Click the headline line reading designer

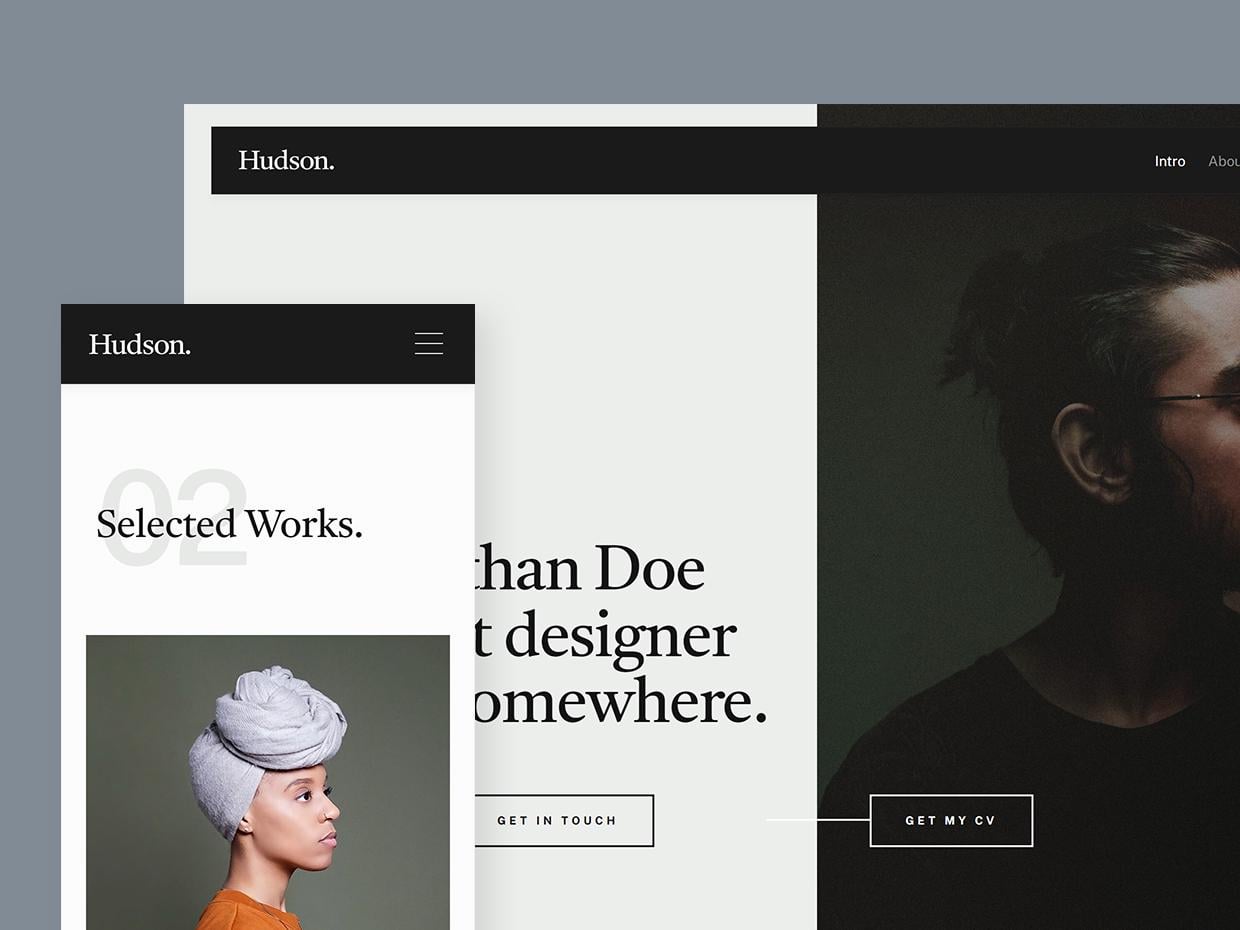(x=606, y=635)
